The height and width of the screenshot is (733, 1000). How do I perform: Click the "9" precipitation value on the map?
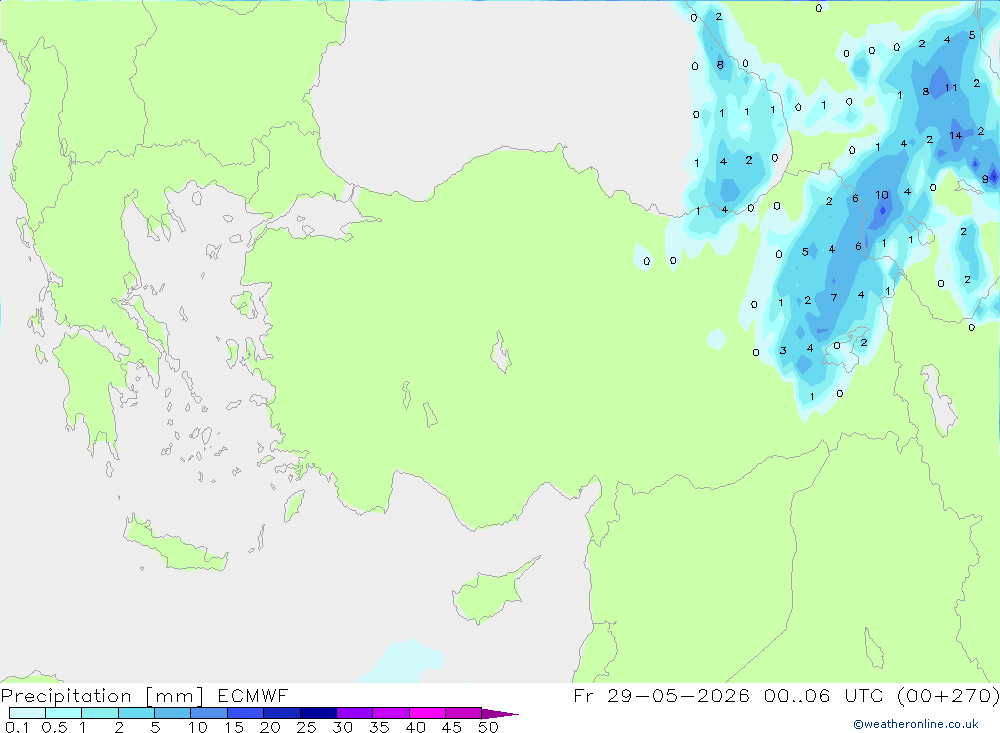985,179
